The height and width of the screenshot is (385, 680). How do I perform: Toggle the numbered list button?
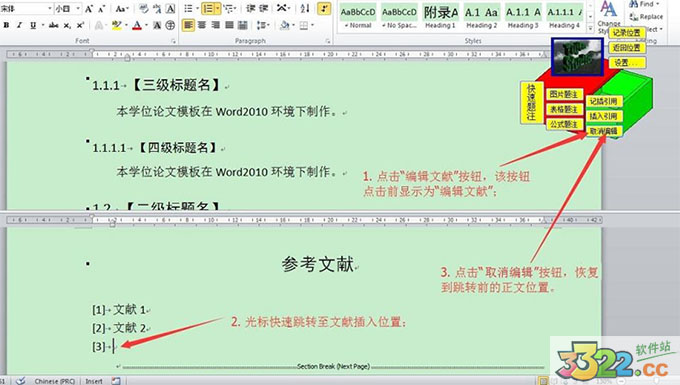pyautogui.click(x=208, y=8)
